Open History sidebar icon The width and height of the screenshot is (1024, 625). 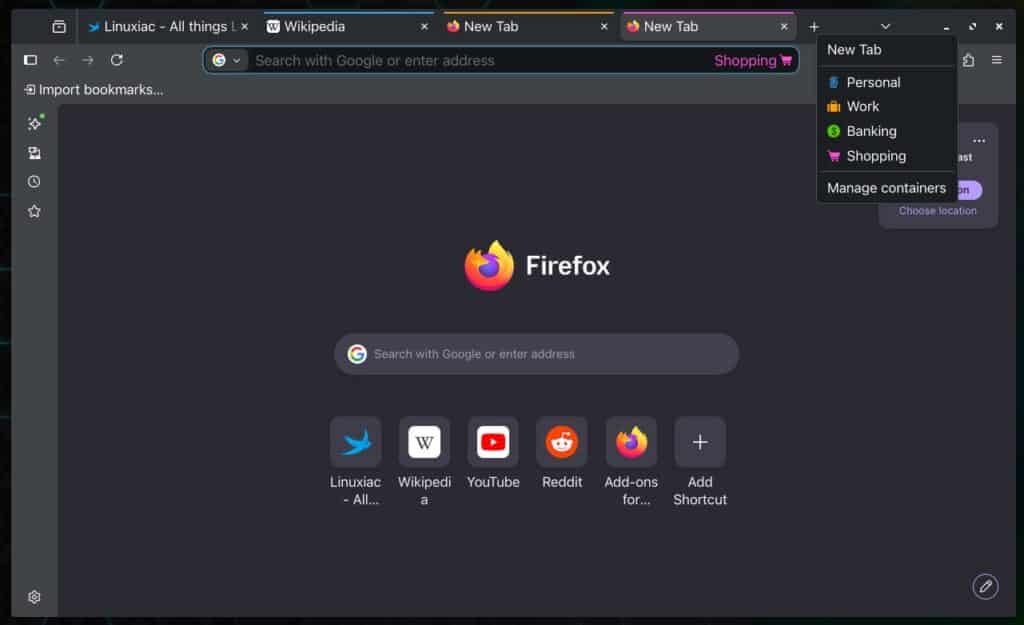[35, 182]
